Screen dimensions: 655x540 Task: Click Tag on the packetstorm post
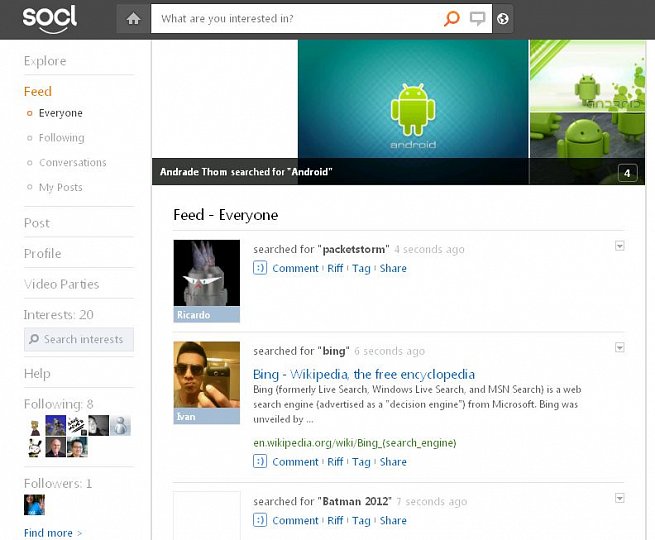(361, 269)
